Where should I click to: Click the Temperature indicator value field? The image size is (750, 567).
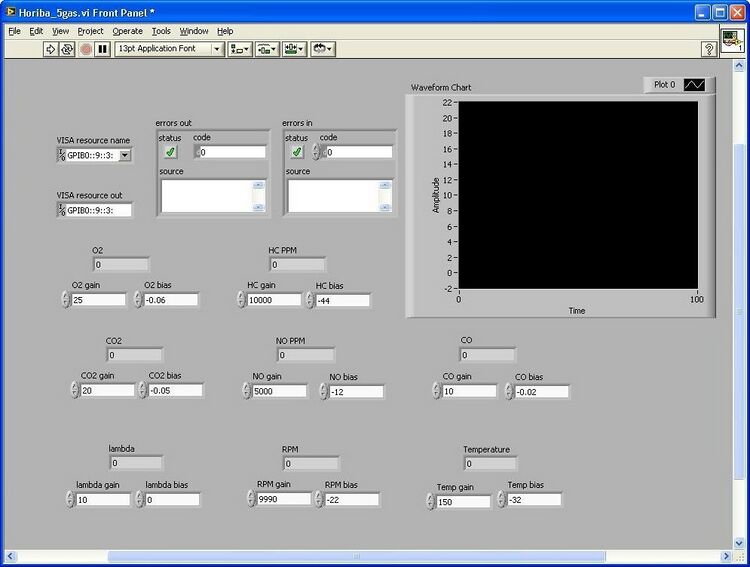tap(490, 464)
